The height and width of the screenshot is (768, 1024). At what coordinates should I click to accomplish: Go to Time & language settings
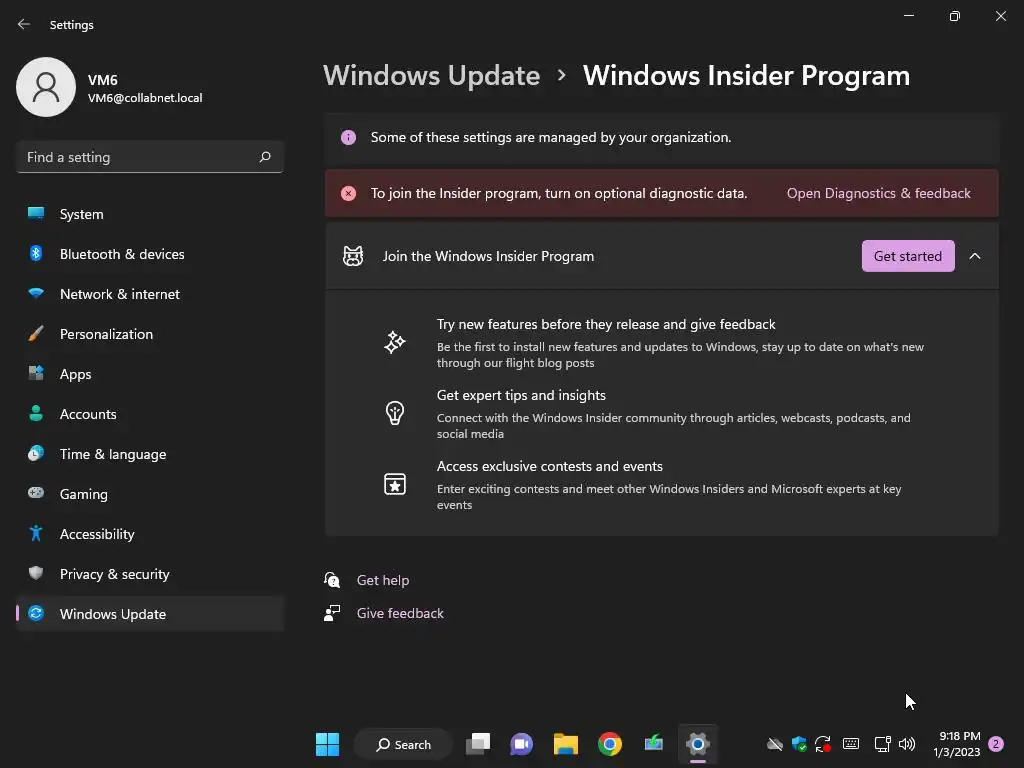[150, 454]
